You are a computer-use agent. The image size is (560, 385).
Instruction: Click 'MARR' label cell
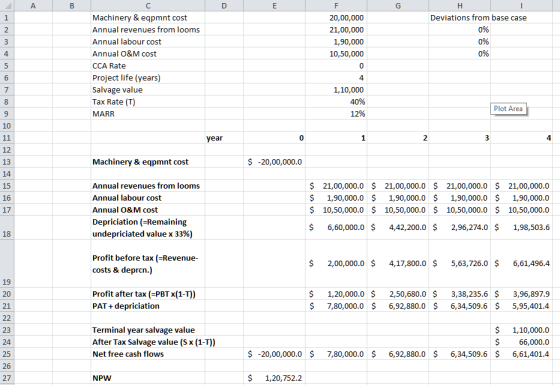point(148,114)
